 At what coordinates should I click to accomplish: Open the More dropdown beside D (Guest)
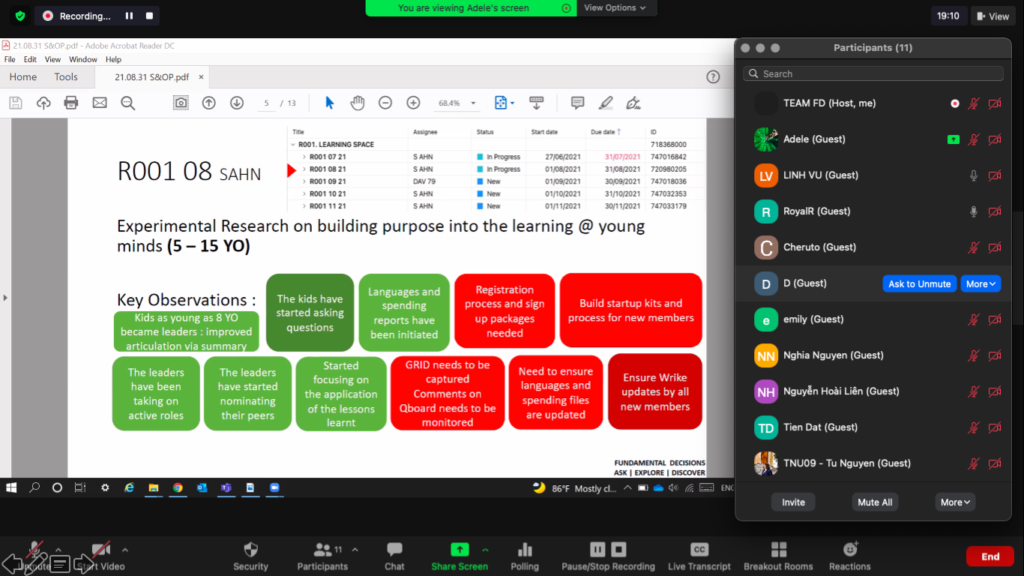pos(980,284)
